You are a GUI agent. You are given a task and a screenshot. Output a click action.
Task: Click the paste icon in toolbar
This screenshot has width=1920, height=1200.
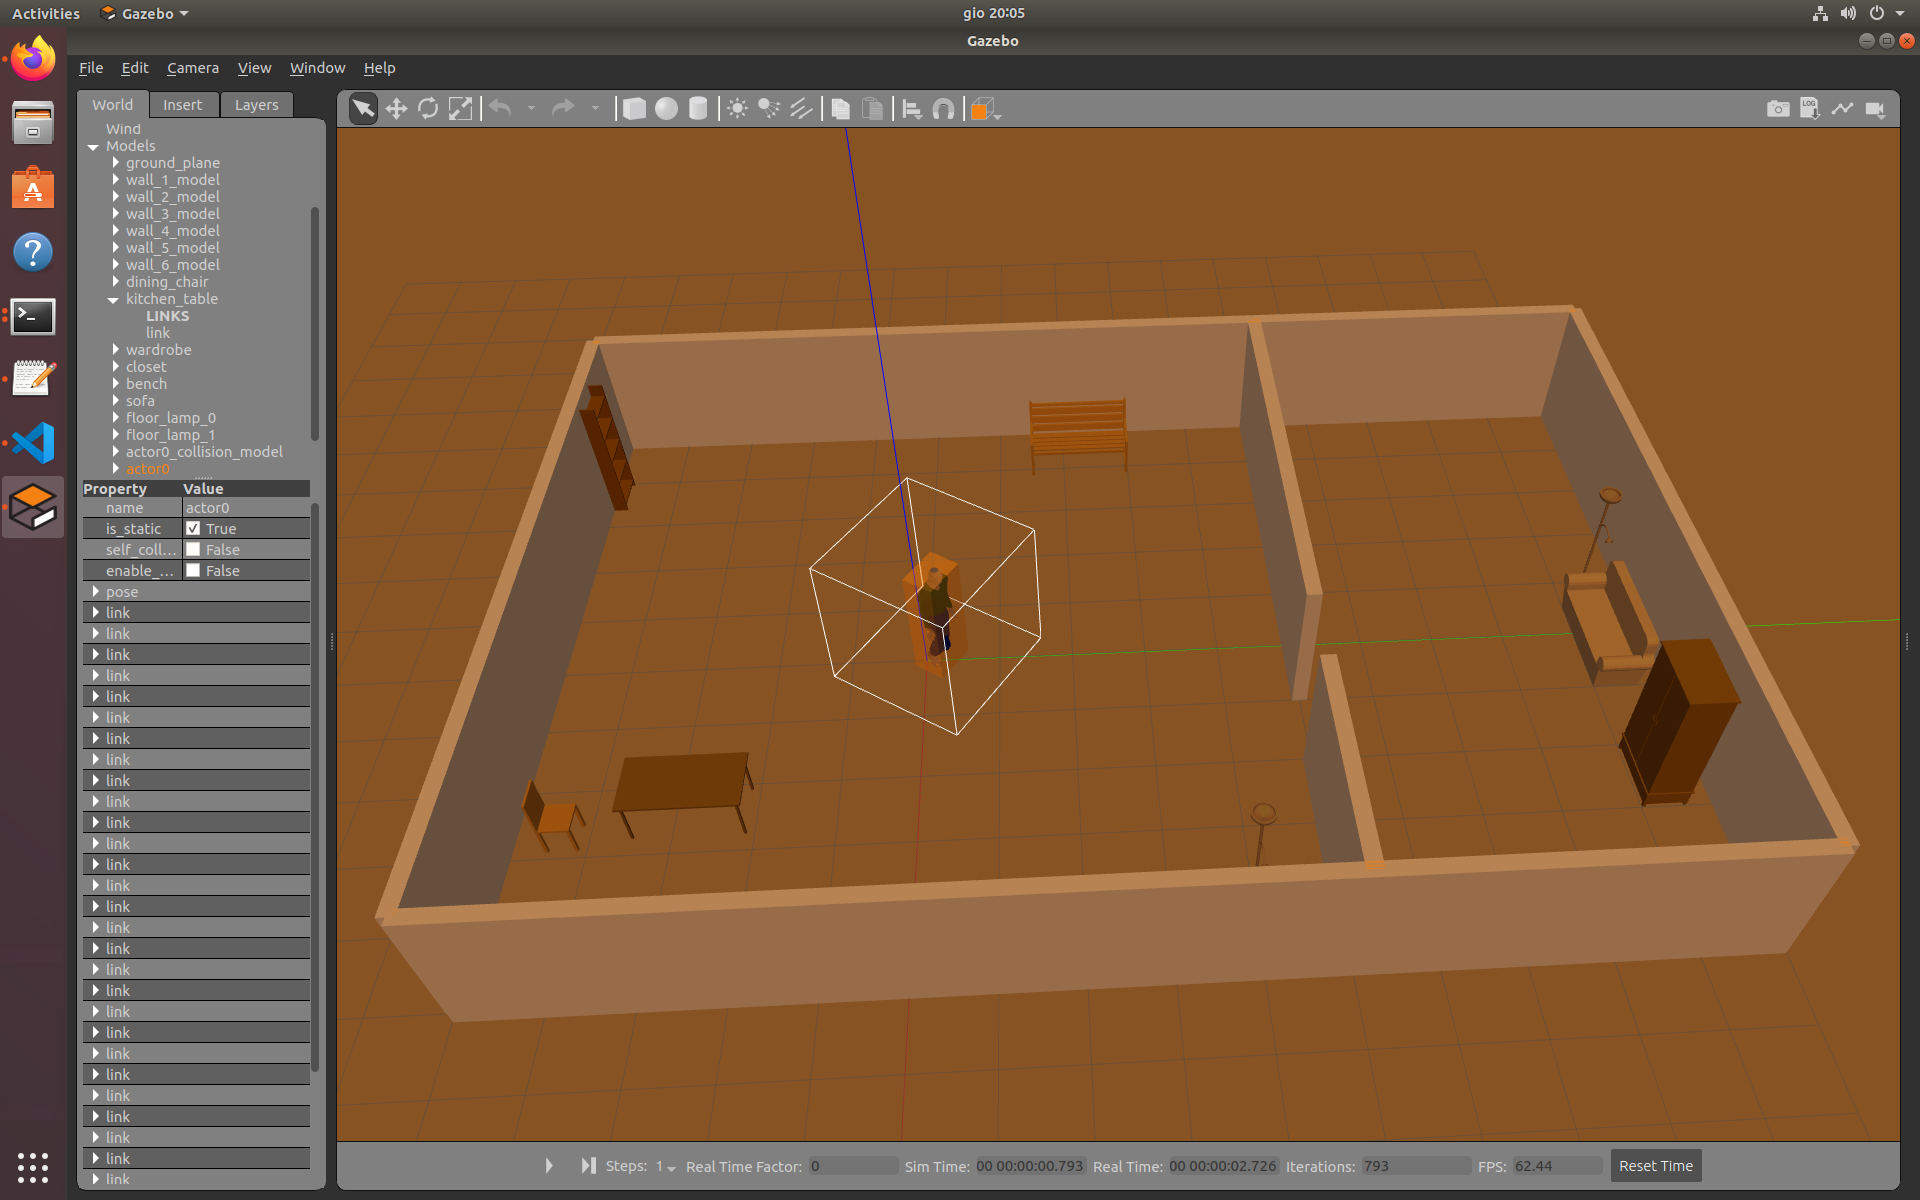coord(873,108)
